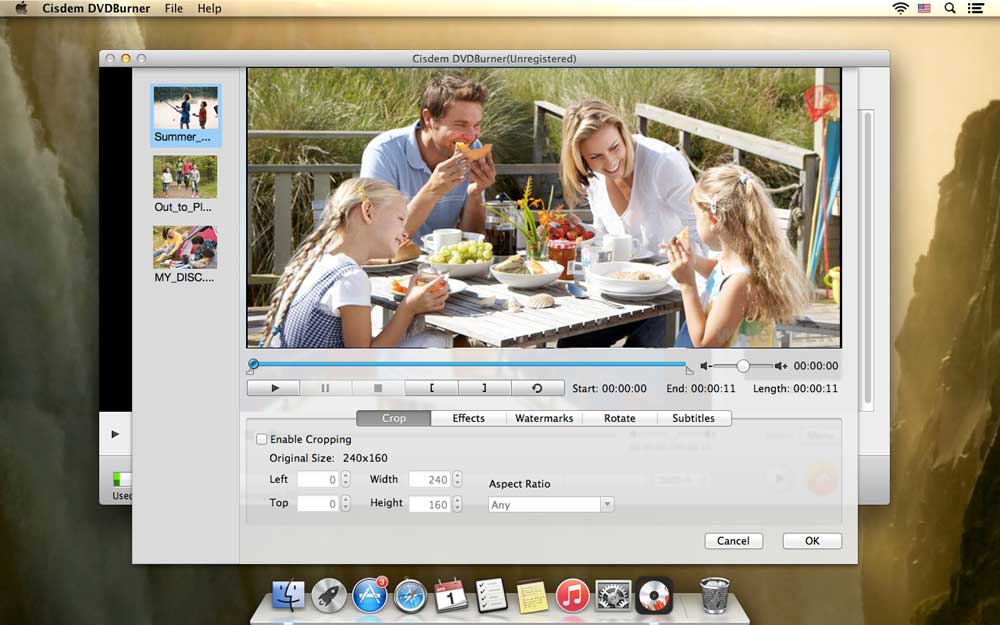Open the Subtitles tab
Screen dimensions: 1000x625
coord(693,418)
